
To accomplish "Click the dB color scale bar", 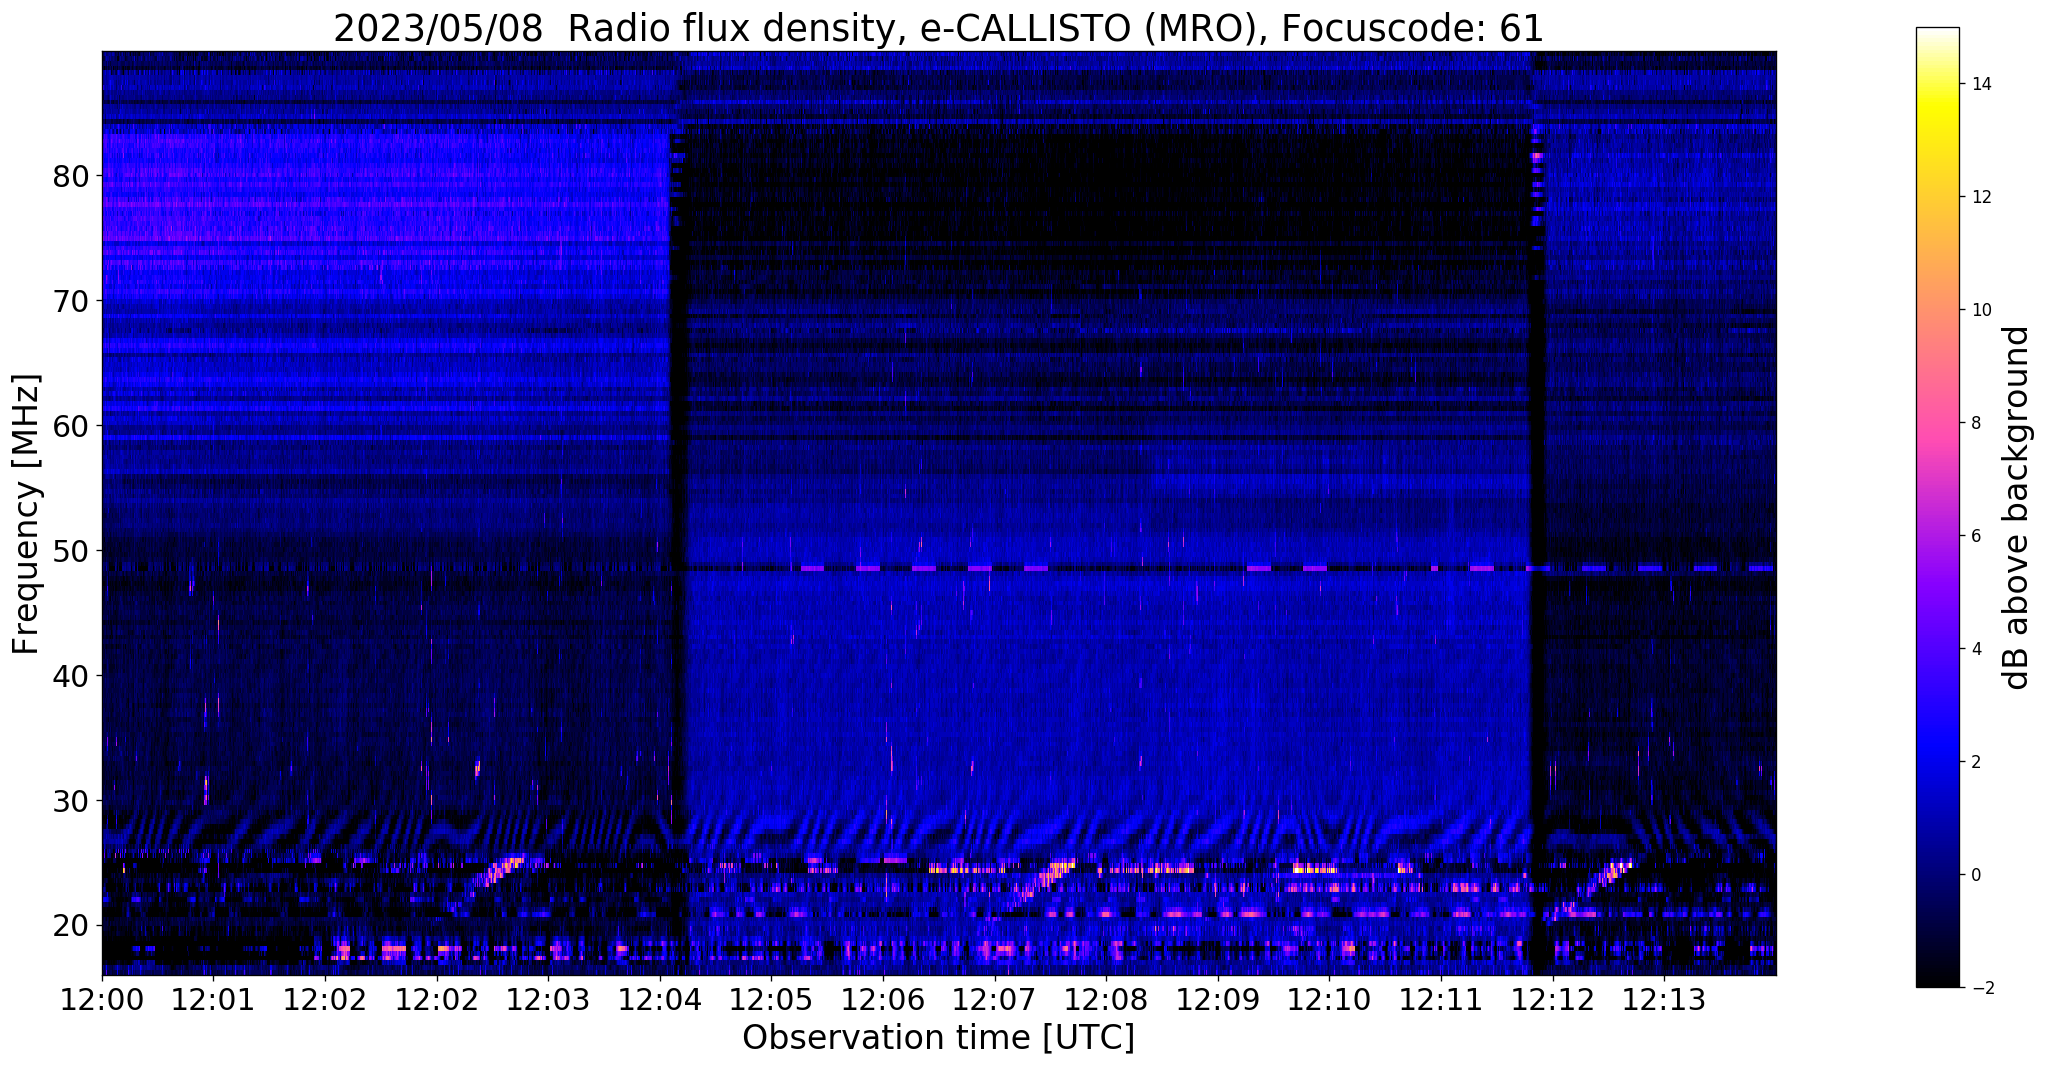I will coord(1937,508).
